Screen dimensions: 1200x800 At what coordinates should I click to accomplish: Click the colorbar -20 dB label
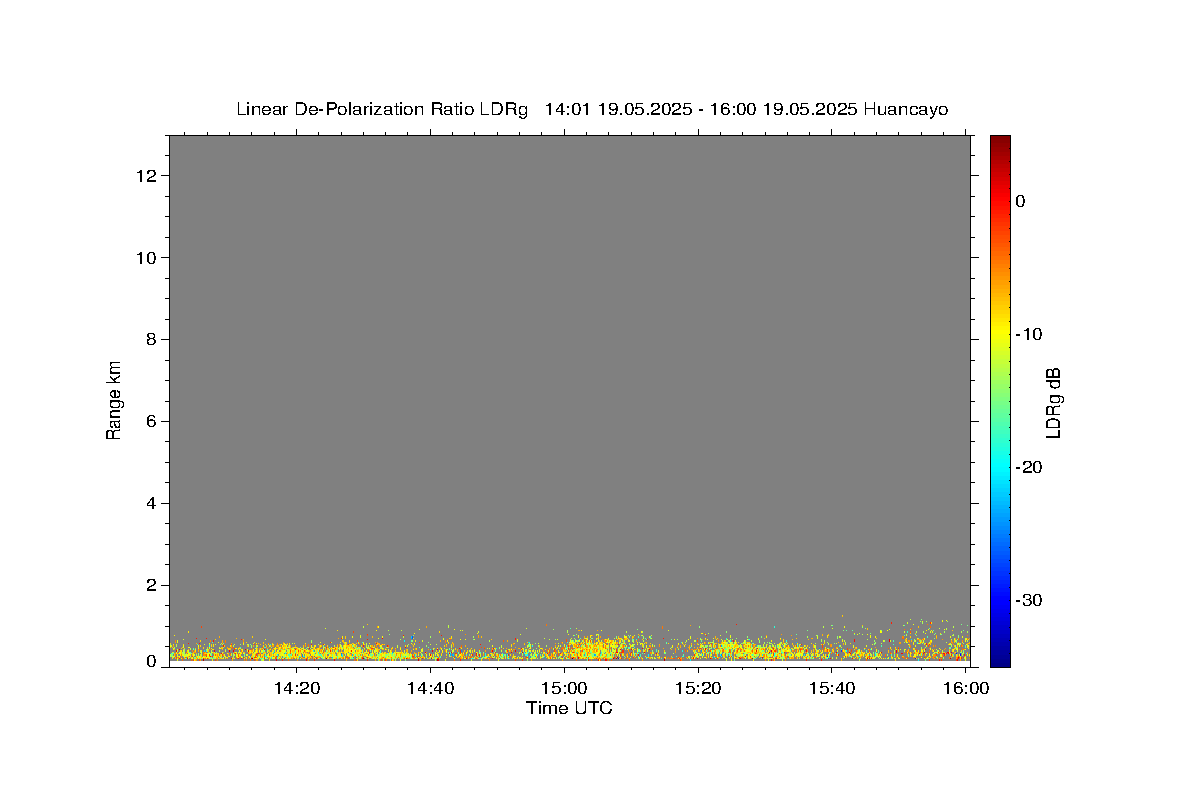point(1030,467)
